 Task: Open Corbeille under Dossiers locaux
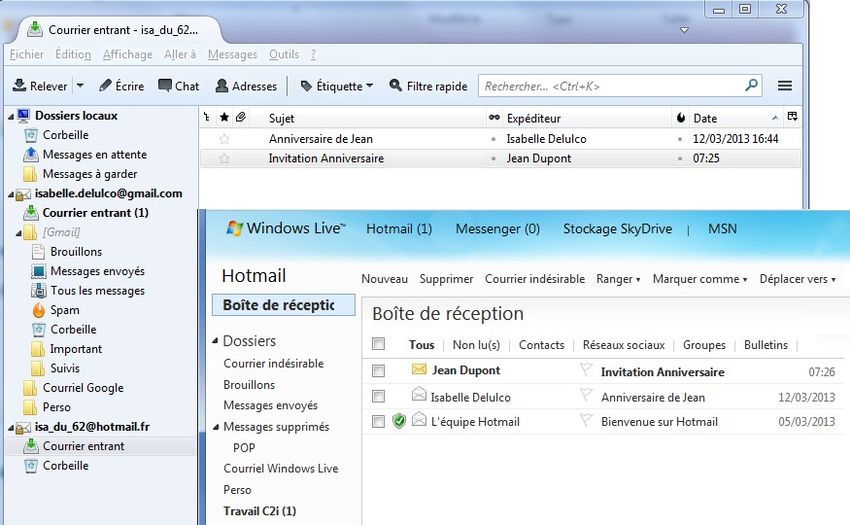[66, 135]
